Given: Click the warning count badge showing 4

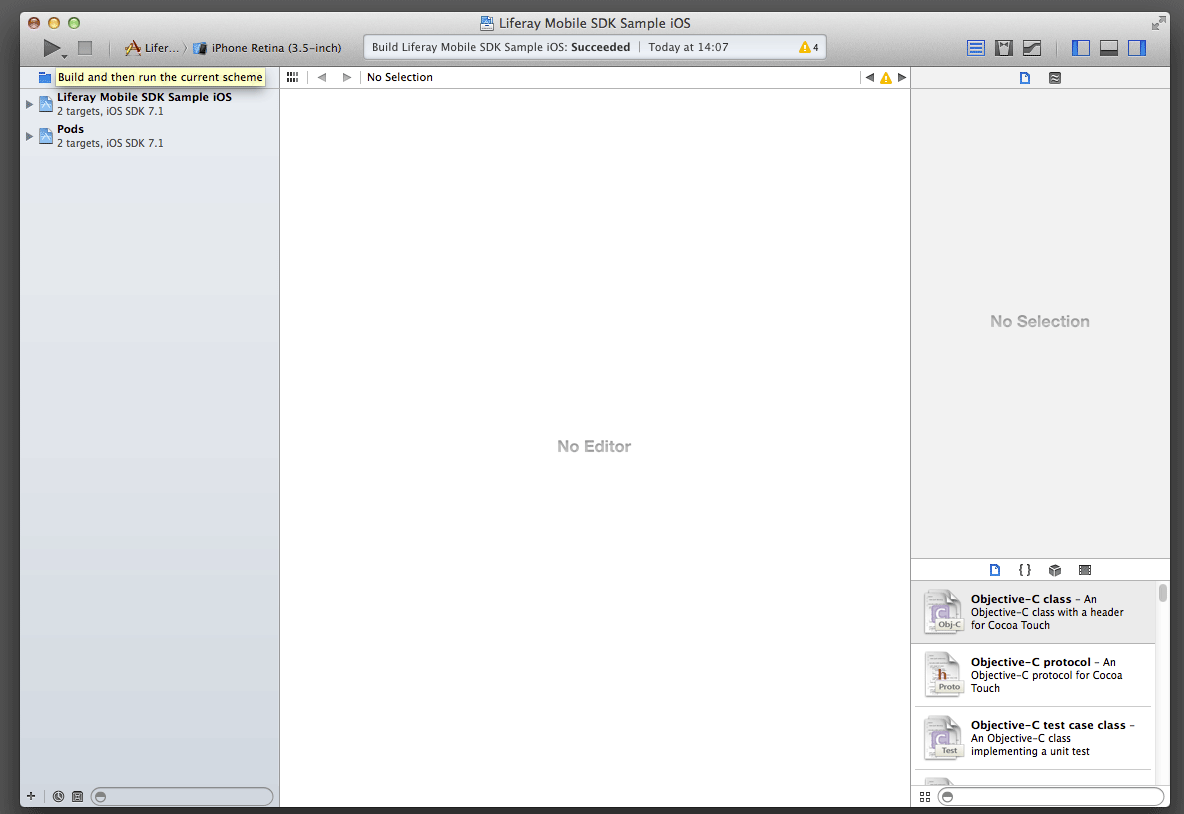Looking at the screenshot, I should 809,47.
